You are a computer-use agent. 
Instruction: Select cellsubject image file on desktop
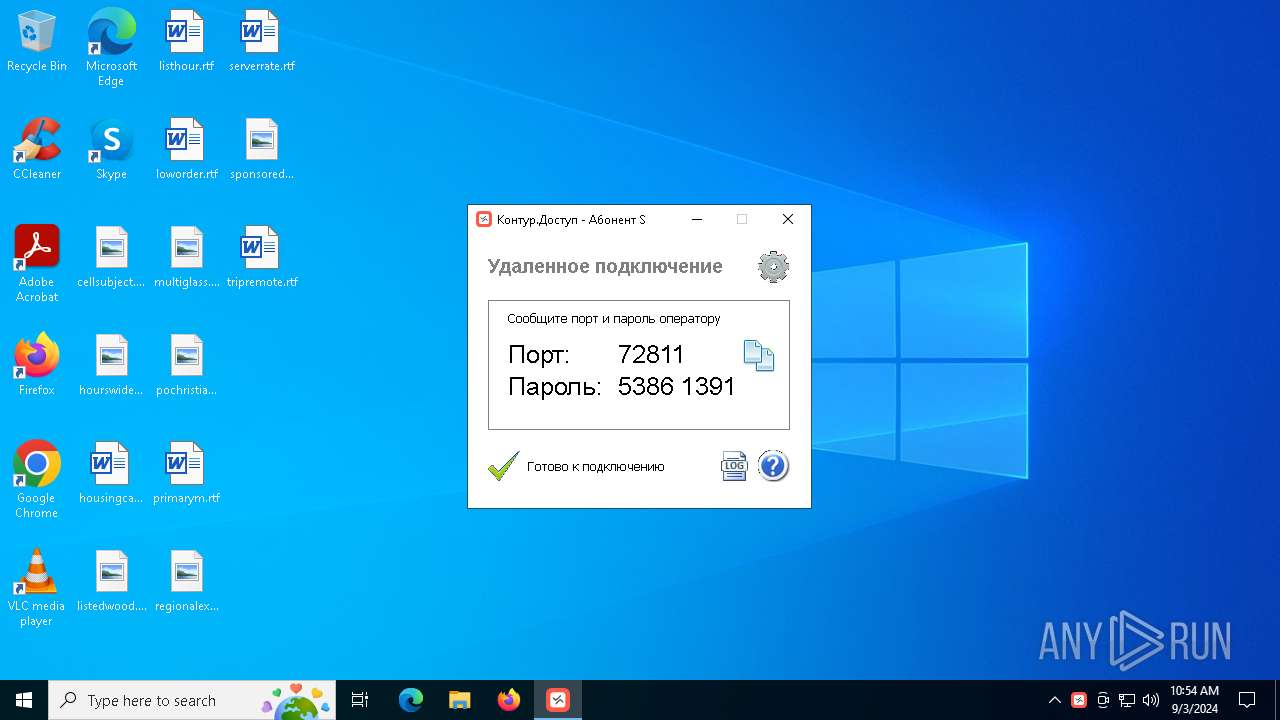[111, 258]
